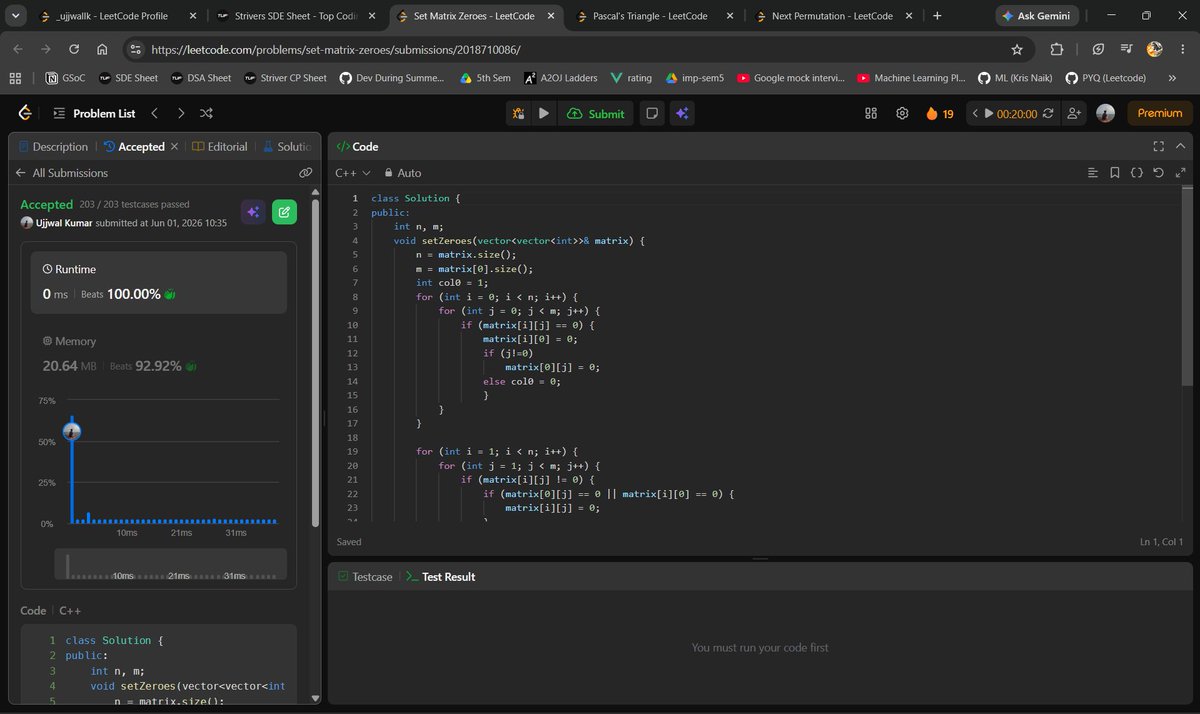Open a new browser tab

click(x=937, y=16)
